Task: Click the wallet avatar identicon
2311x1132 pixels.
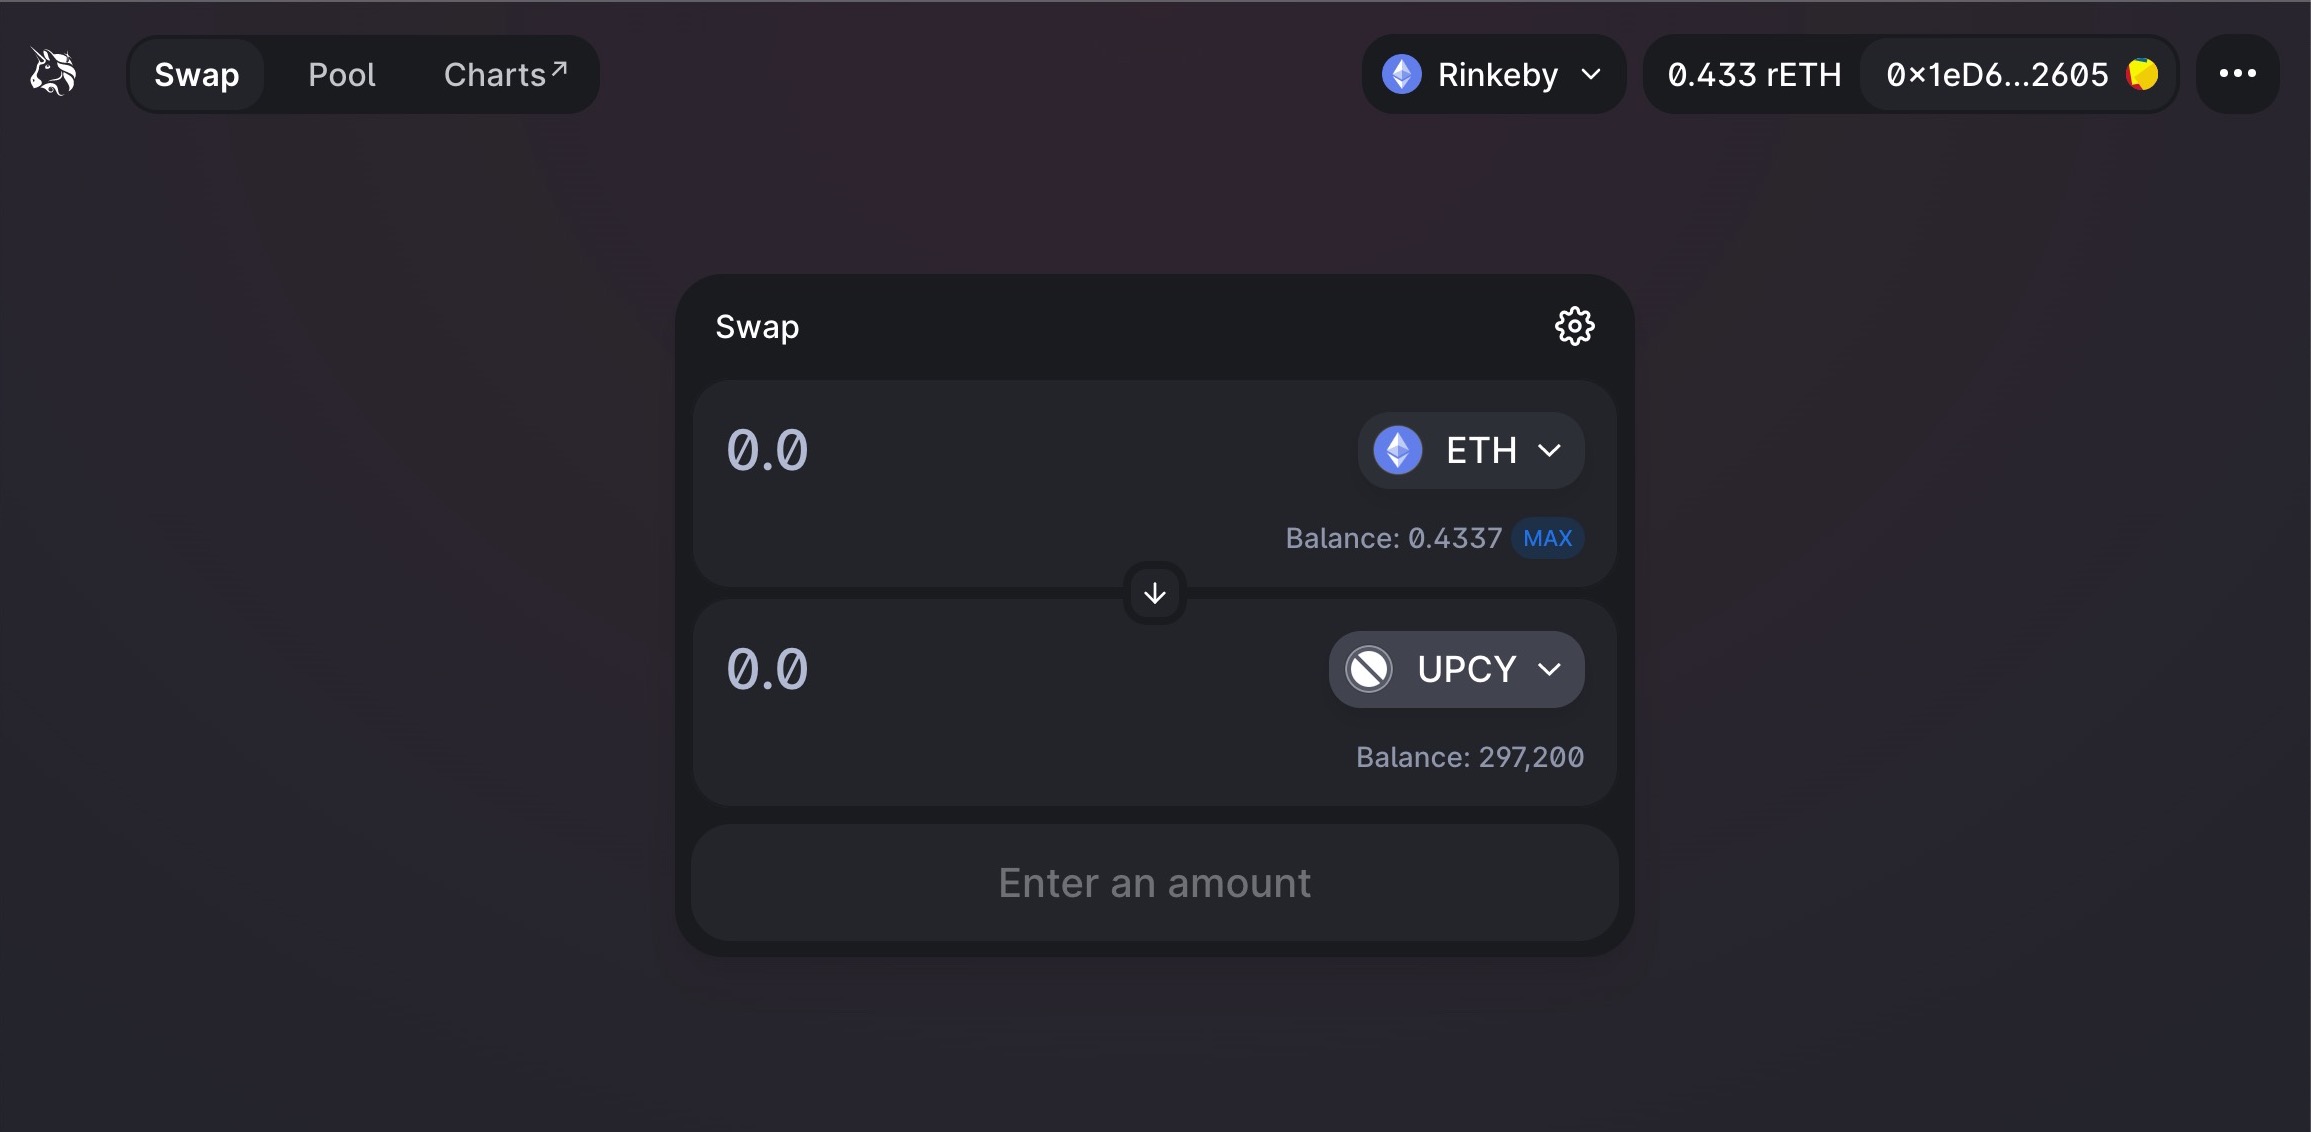Action: click(2143, 74)
